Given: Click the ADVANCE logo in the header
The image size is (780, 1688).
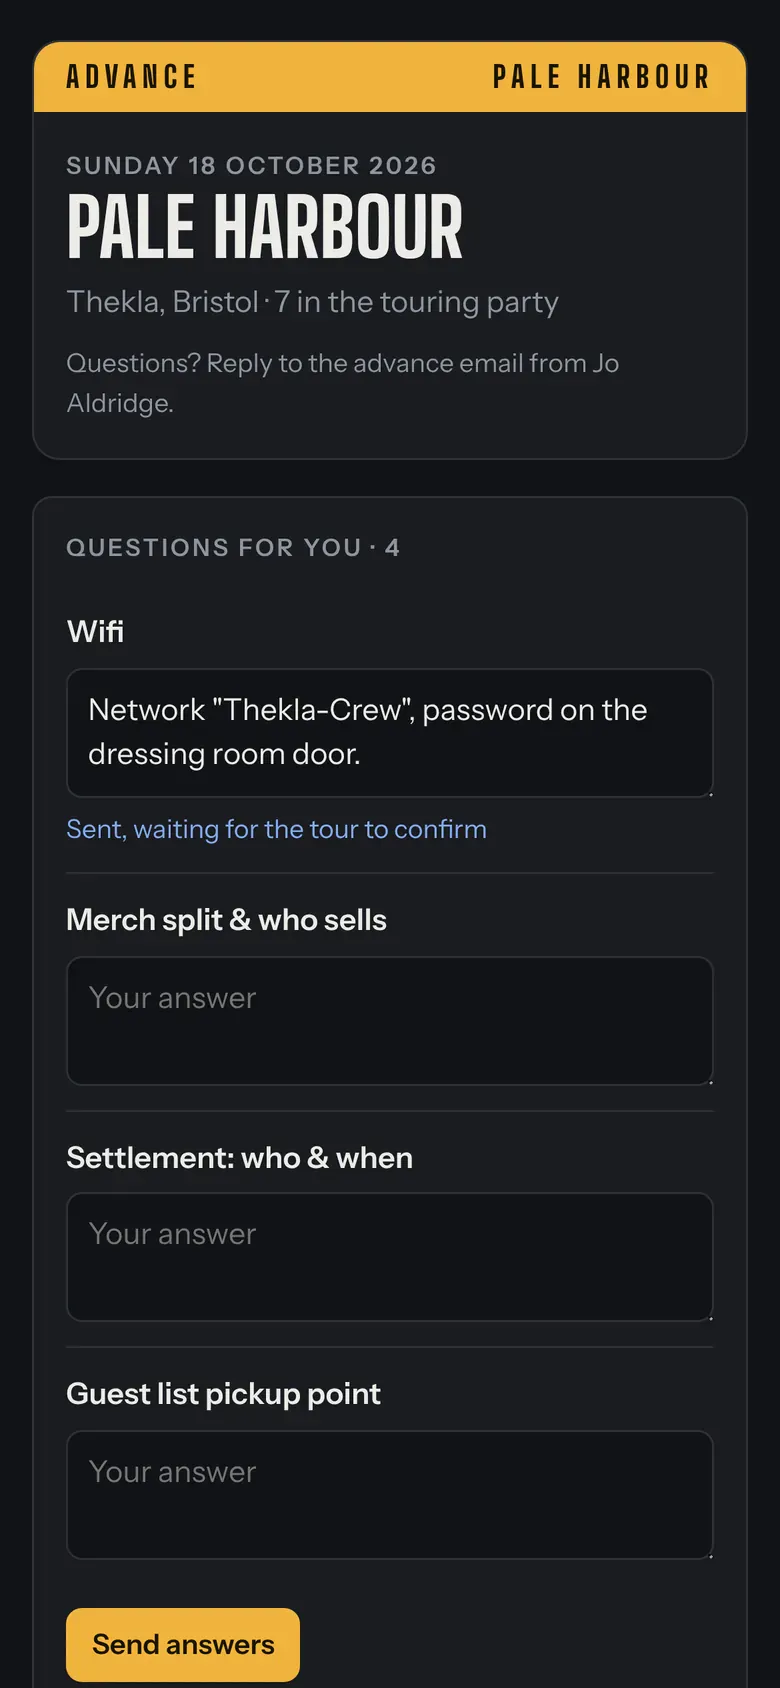Looking at the screenshot, I should pos(131,77).
